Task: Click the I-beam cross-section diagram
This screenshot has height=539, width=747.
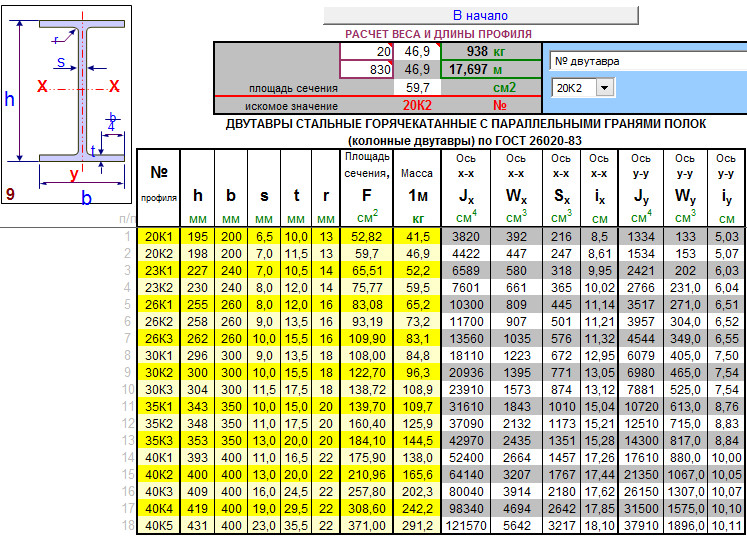Action: [x=66, y=104]
